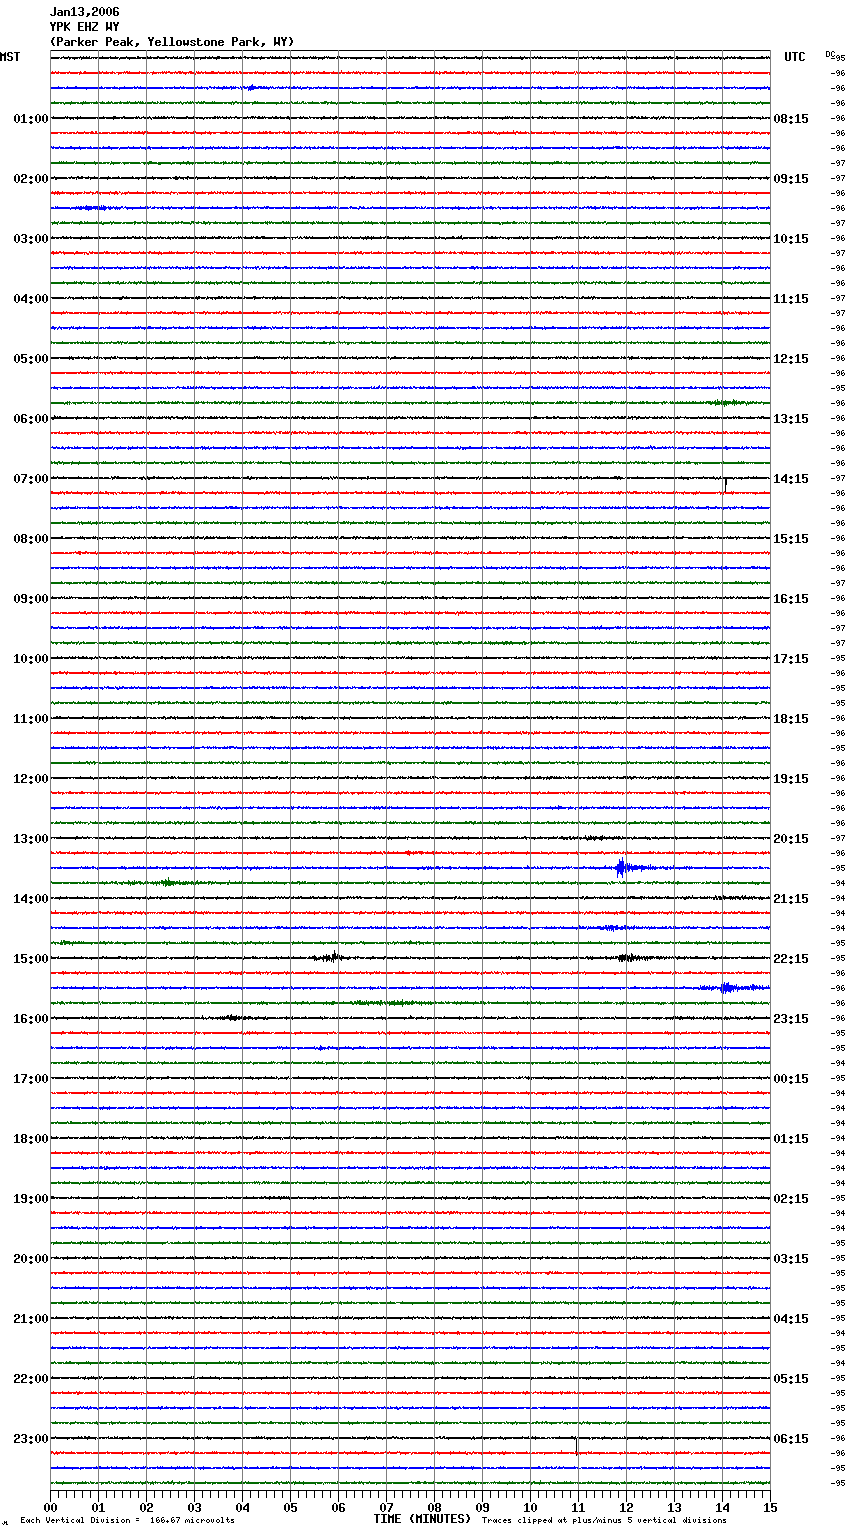Image resolution: width=850 pixels, height=1534 pixels.
Task: Click the 20:15 UTC row label
Action: 791,839
